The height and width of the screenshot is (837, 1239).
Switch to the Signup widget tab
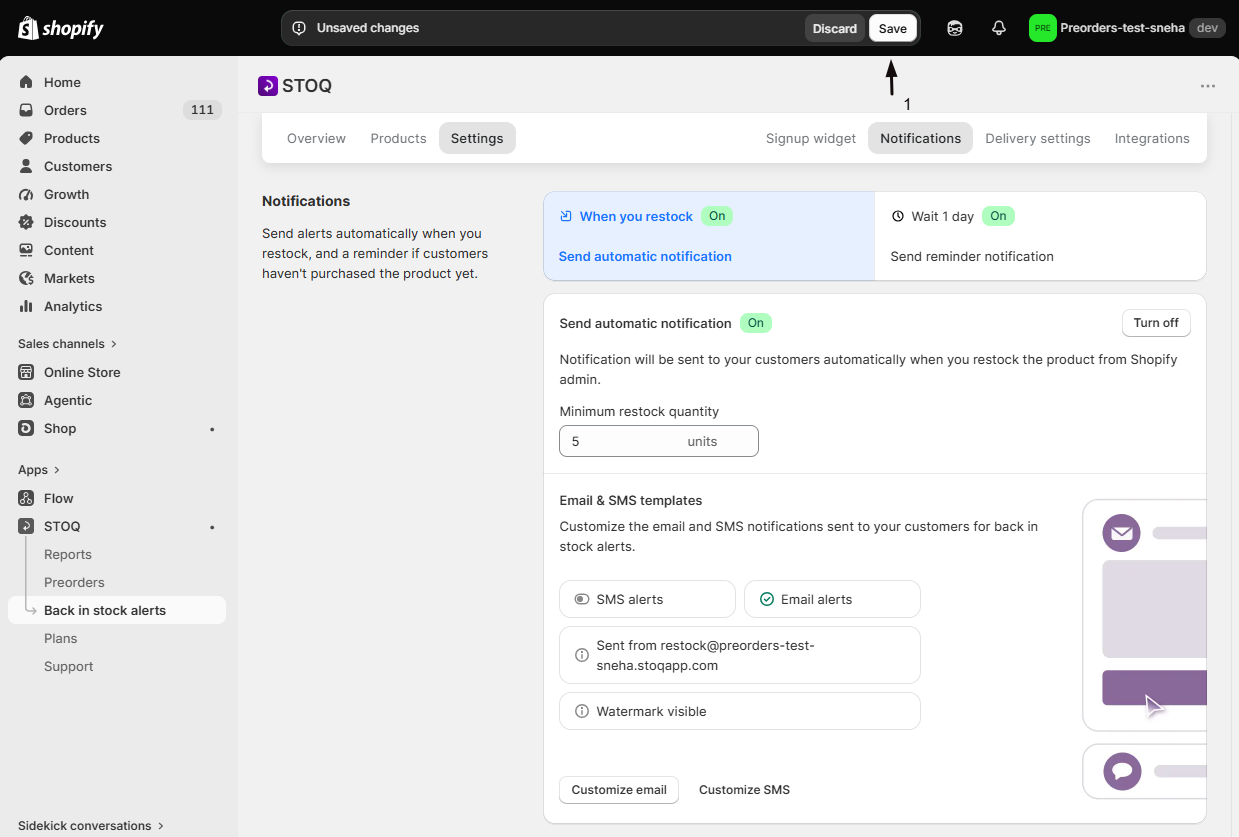click(x=811, y=138)
